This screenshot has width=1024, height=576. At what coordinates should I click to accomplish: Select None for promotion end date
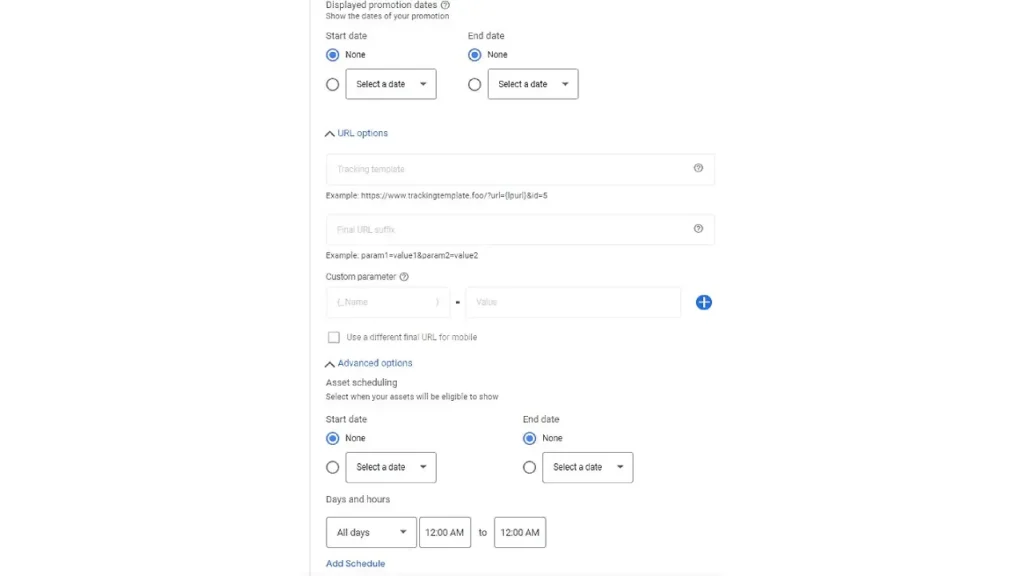tap(474, 55)
